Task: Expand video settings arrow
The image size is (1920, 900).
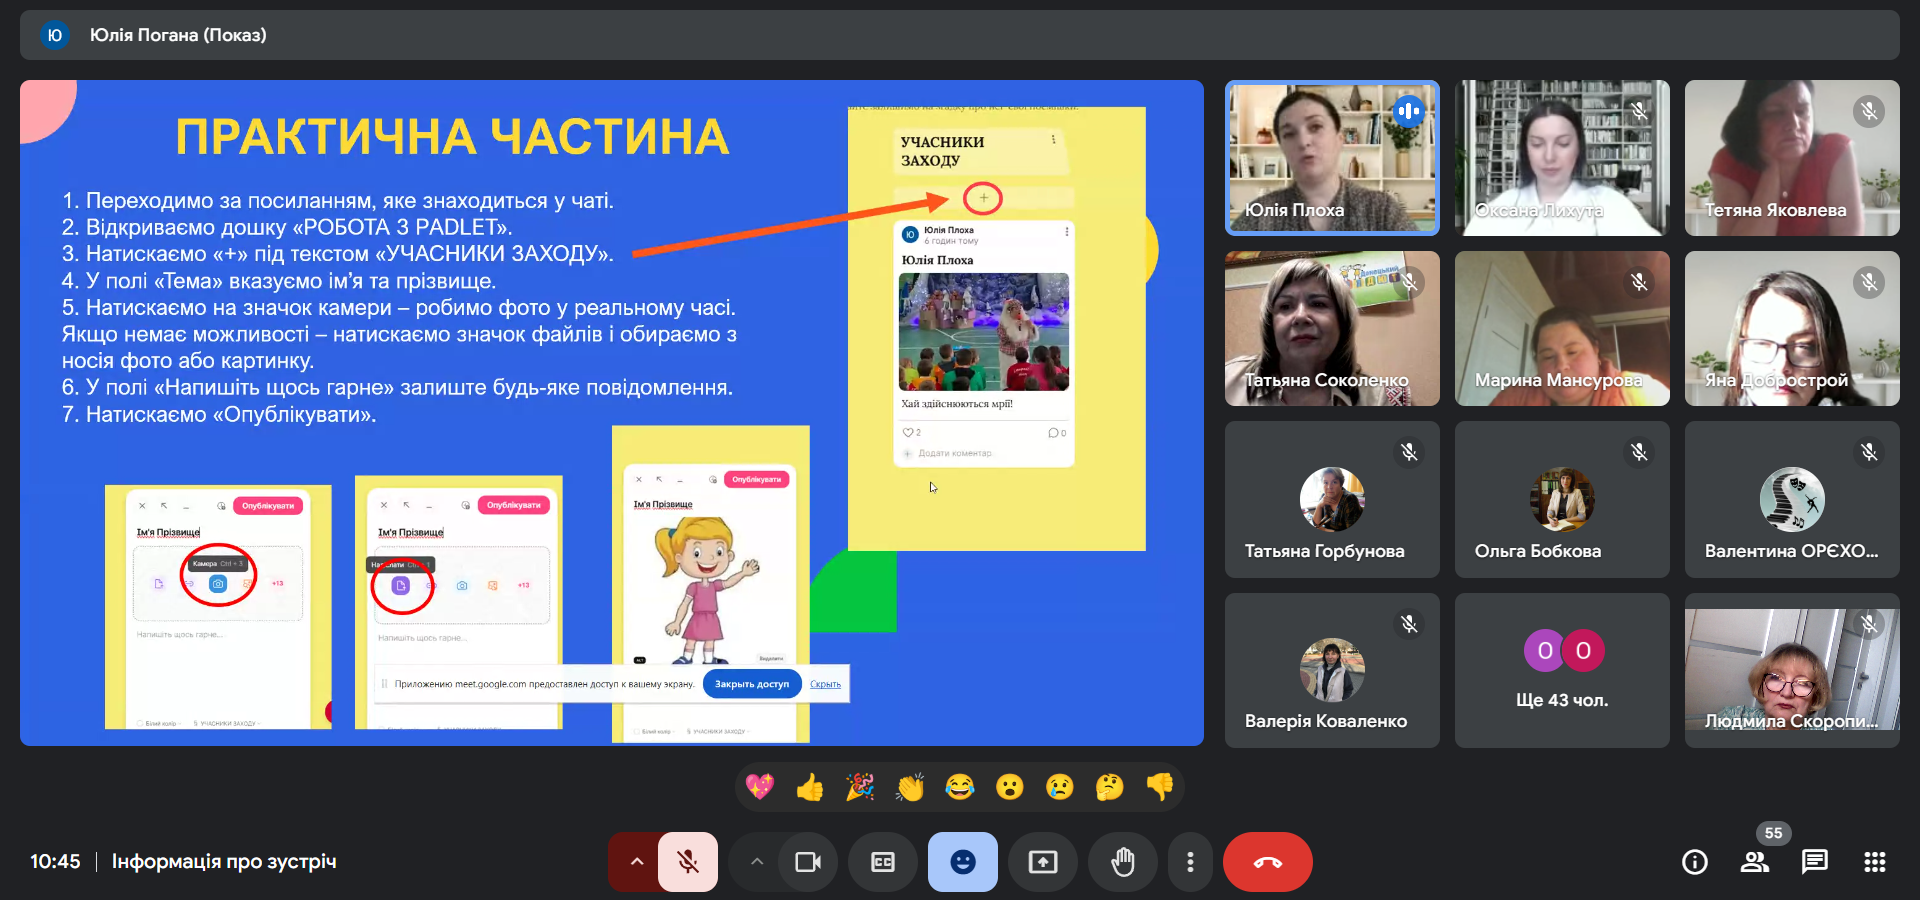Action: tap(757, 862)
